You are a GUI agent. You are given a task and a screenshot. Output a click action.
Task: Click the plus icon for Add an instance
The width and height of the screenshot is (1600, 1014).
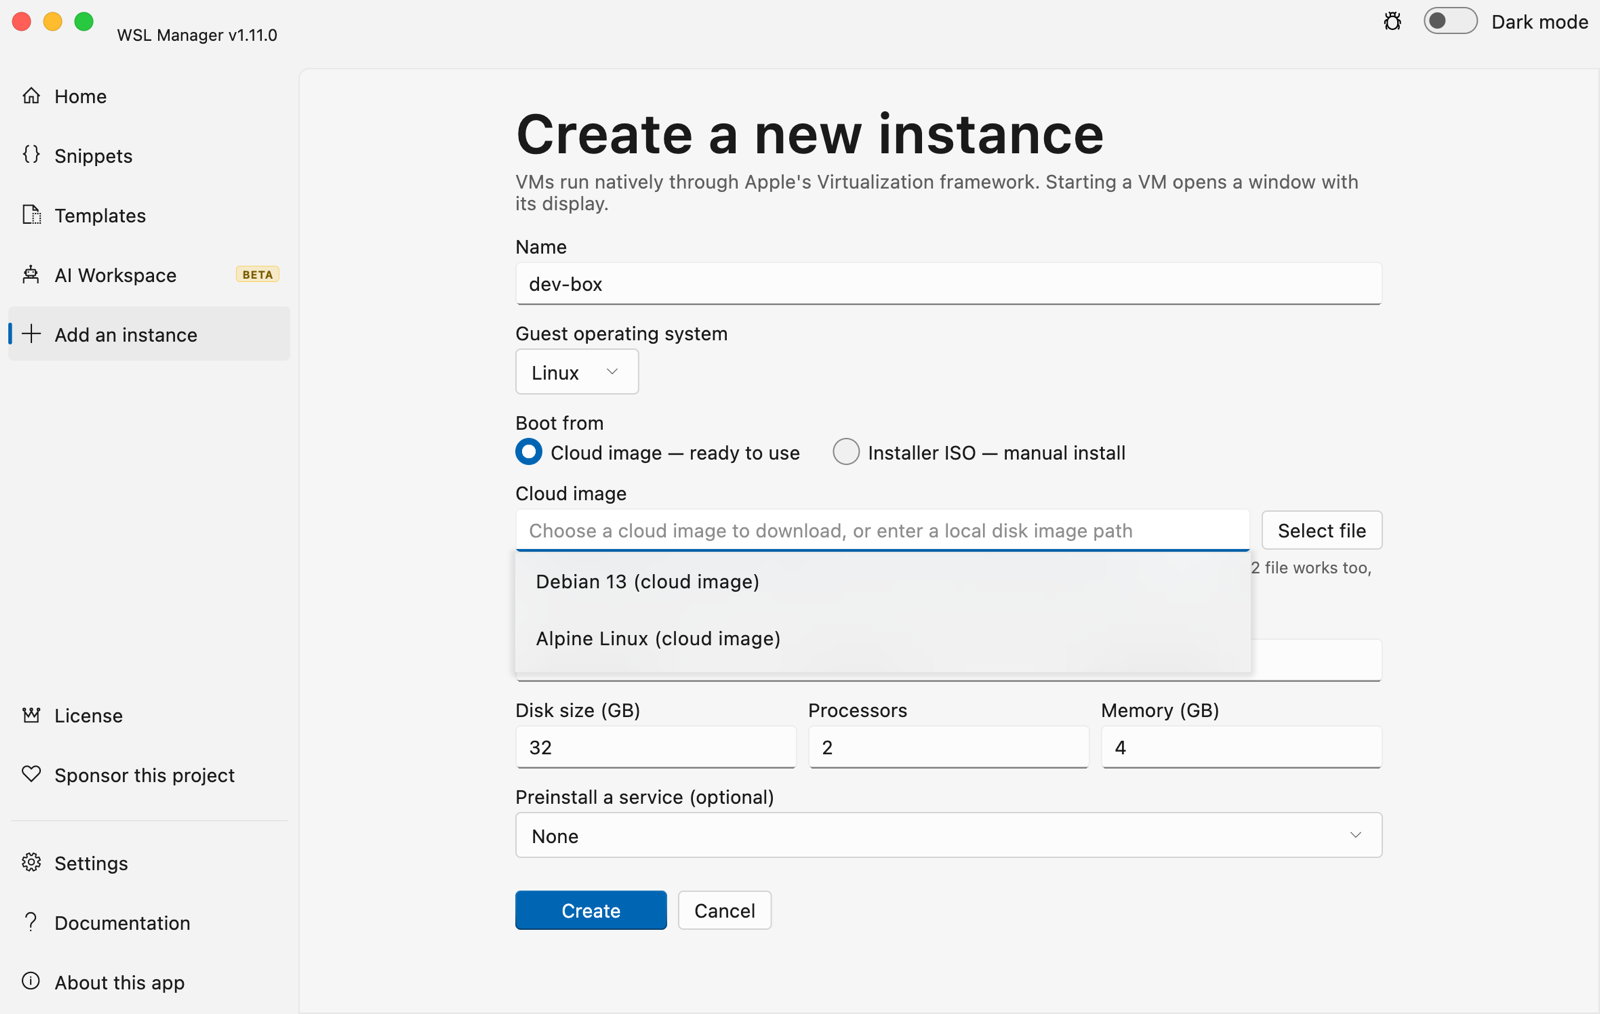click(31, 334)
